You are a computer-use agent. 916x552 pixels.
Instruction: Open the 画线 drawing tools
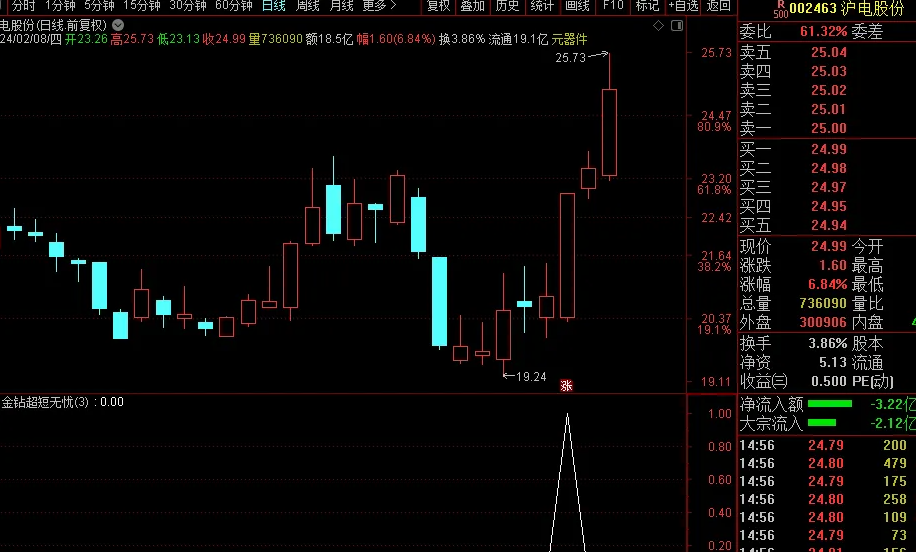(577, 6)
